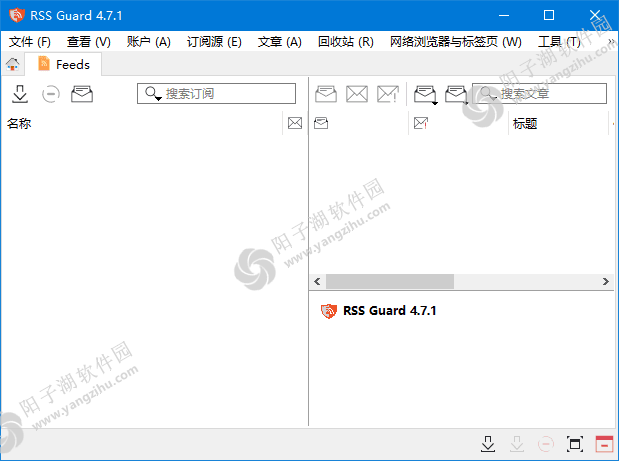Open the 工具 (T) menu
The image size is (619, 461).
(x=559, y=41)
